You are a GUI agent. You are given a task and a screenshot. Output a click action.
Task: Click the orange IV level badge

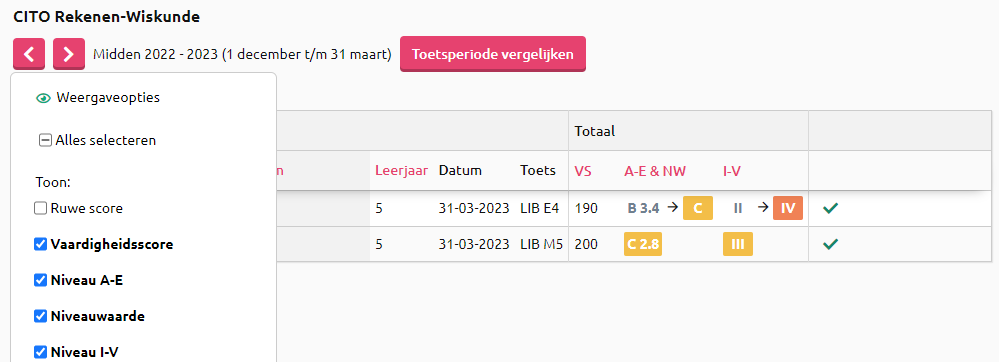788,208
